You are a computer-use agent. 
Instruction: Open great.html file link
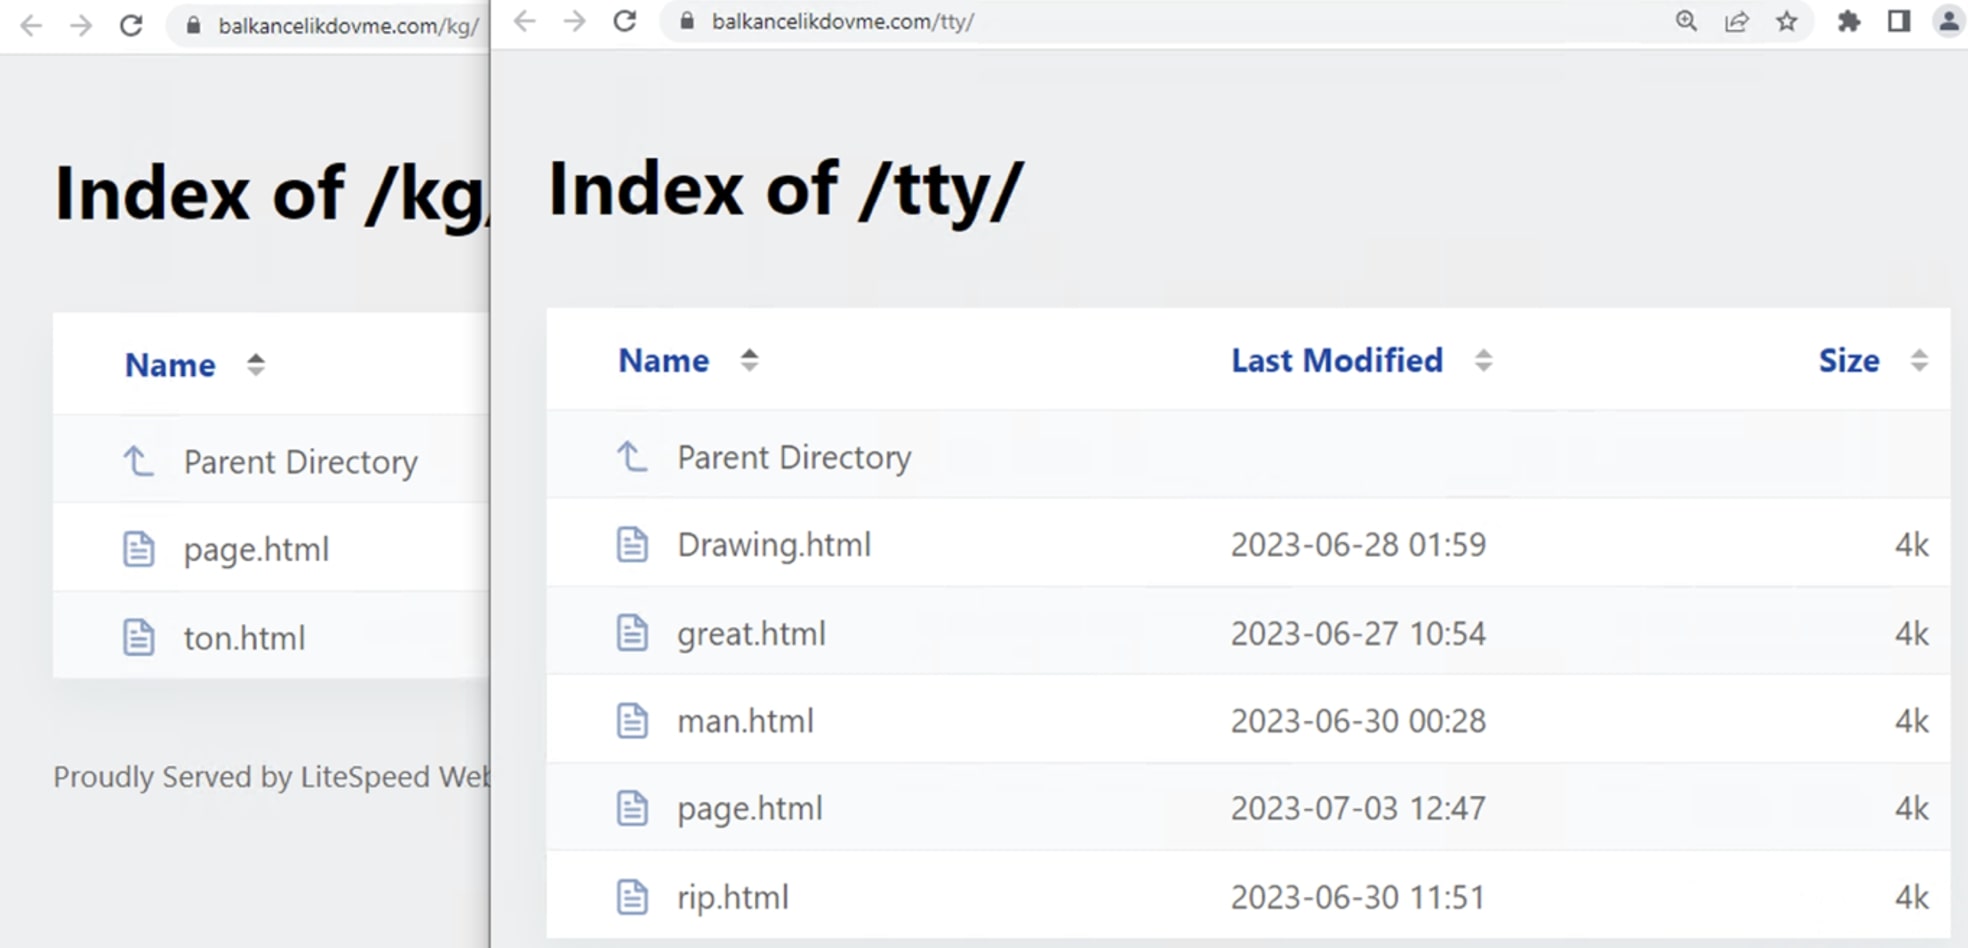(751, 634)
